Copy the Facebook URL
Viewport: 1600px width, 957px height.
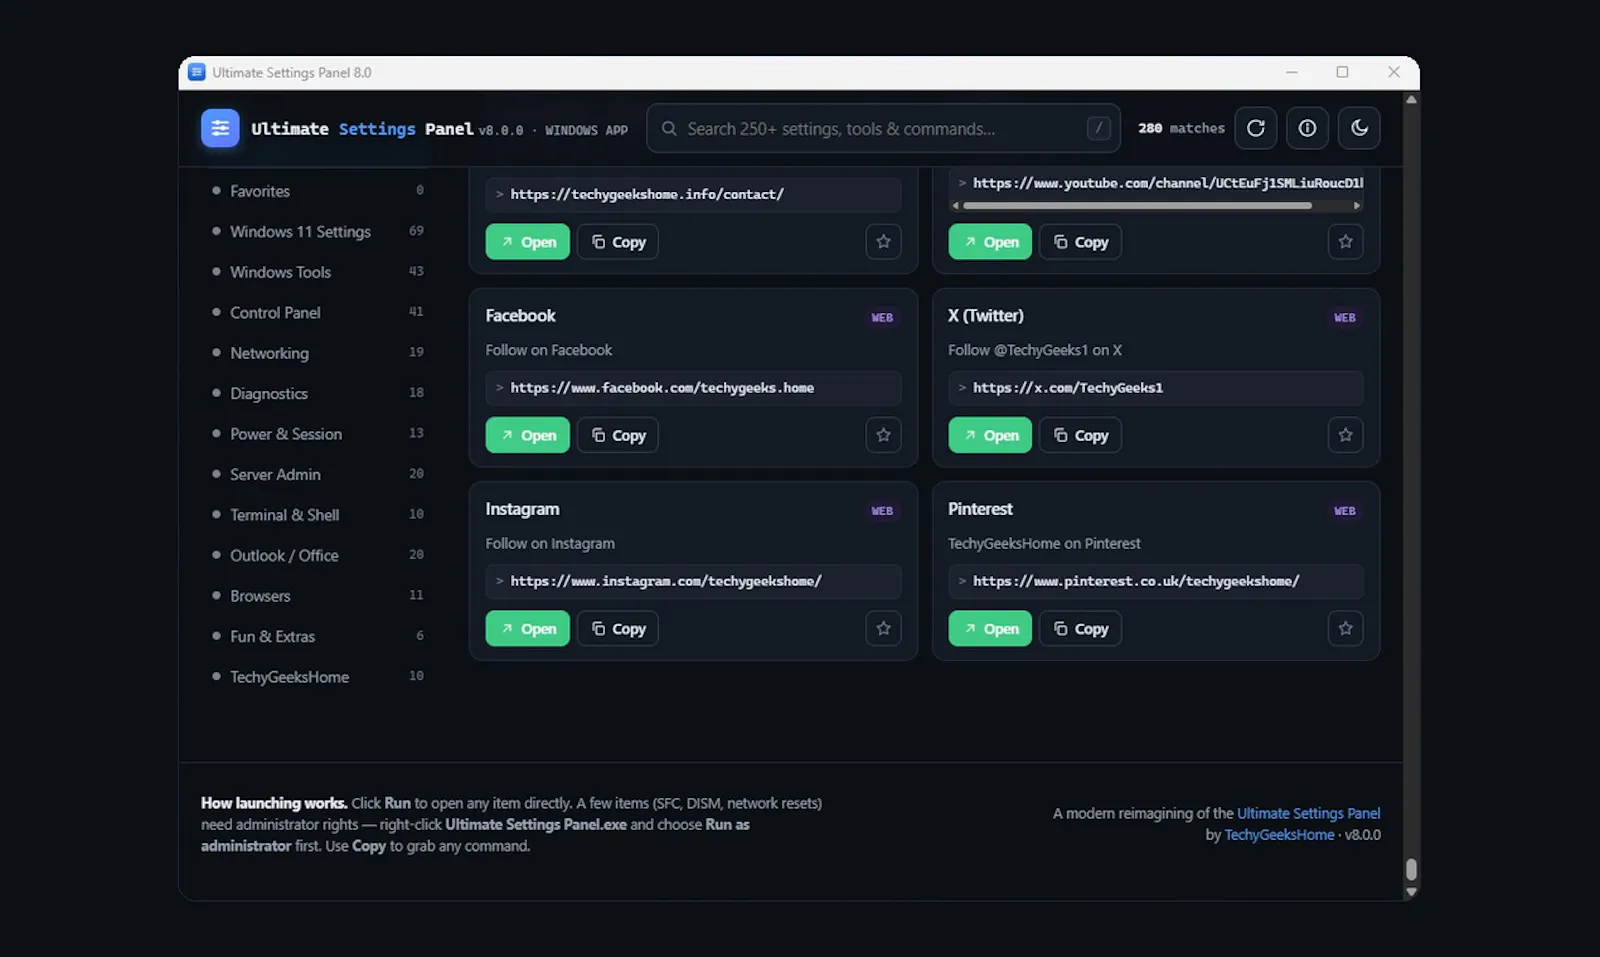click(x=618, y=435)
